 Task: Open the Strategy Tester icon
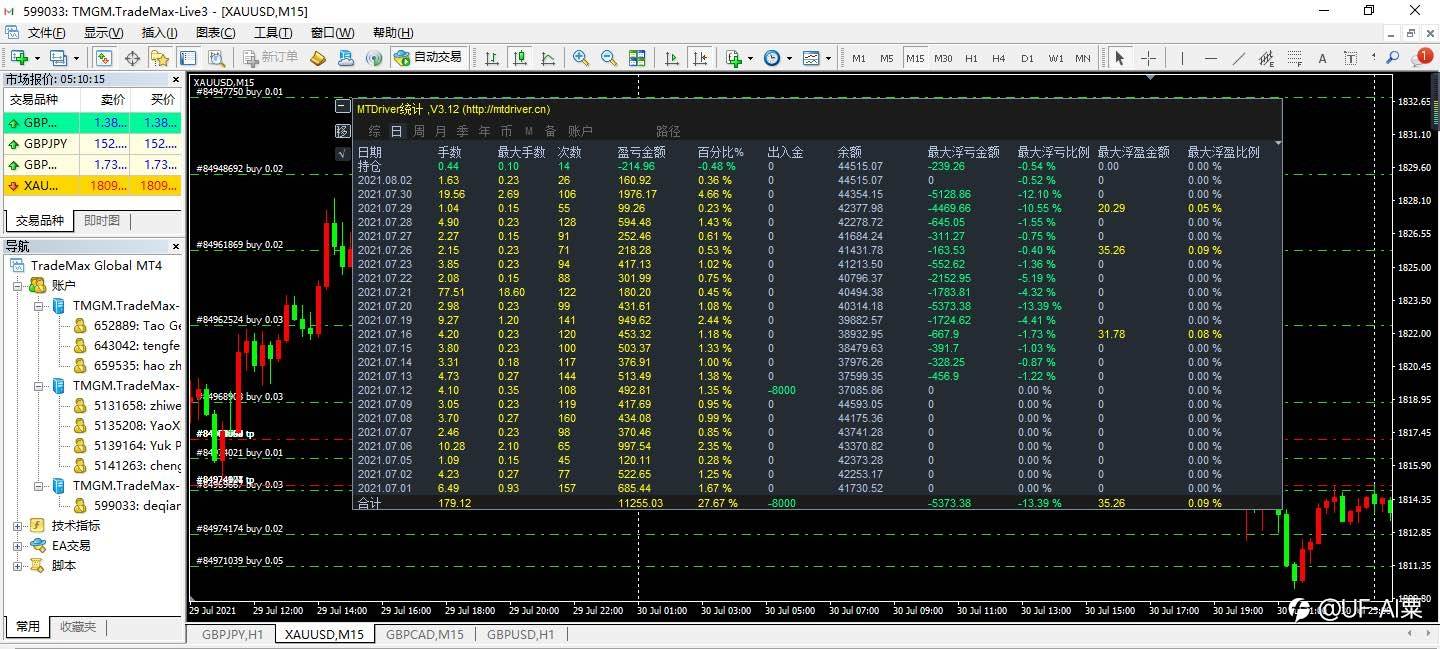[217, 58]
